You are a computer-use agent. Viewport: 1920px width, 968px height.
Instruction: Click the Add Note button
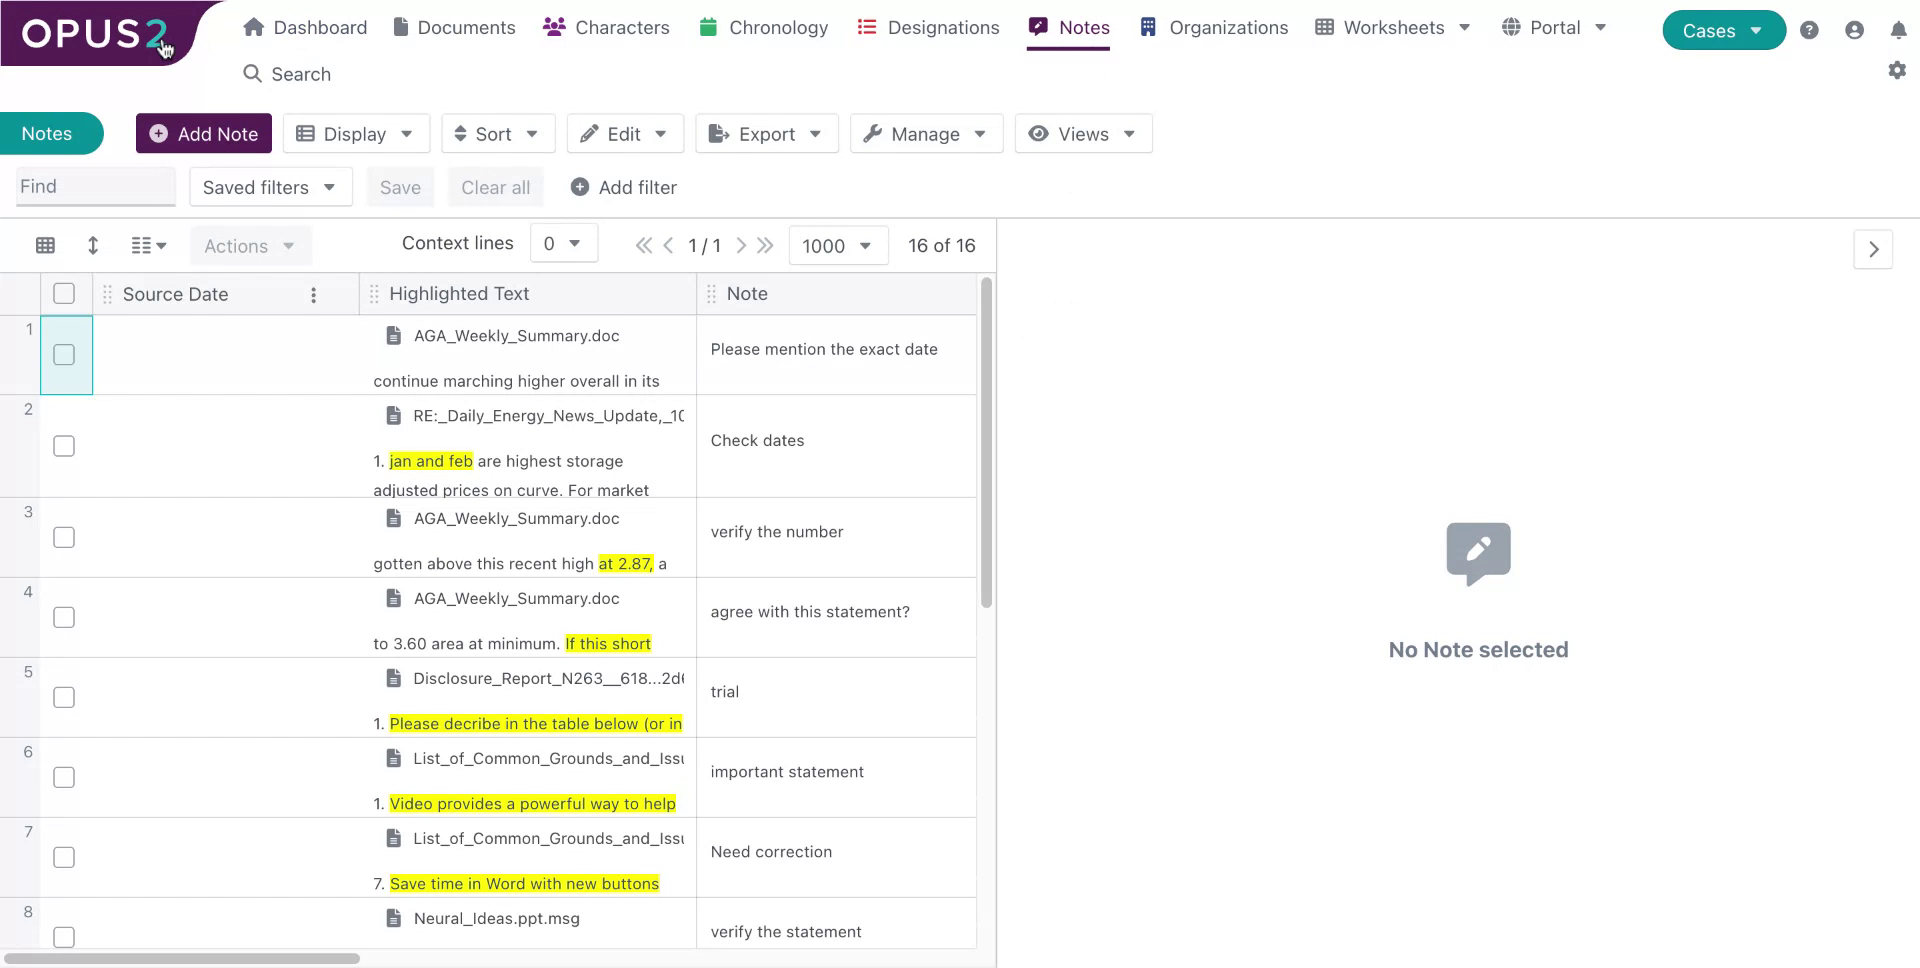click(x=203, y=133)
